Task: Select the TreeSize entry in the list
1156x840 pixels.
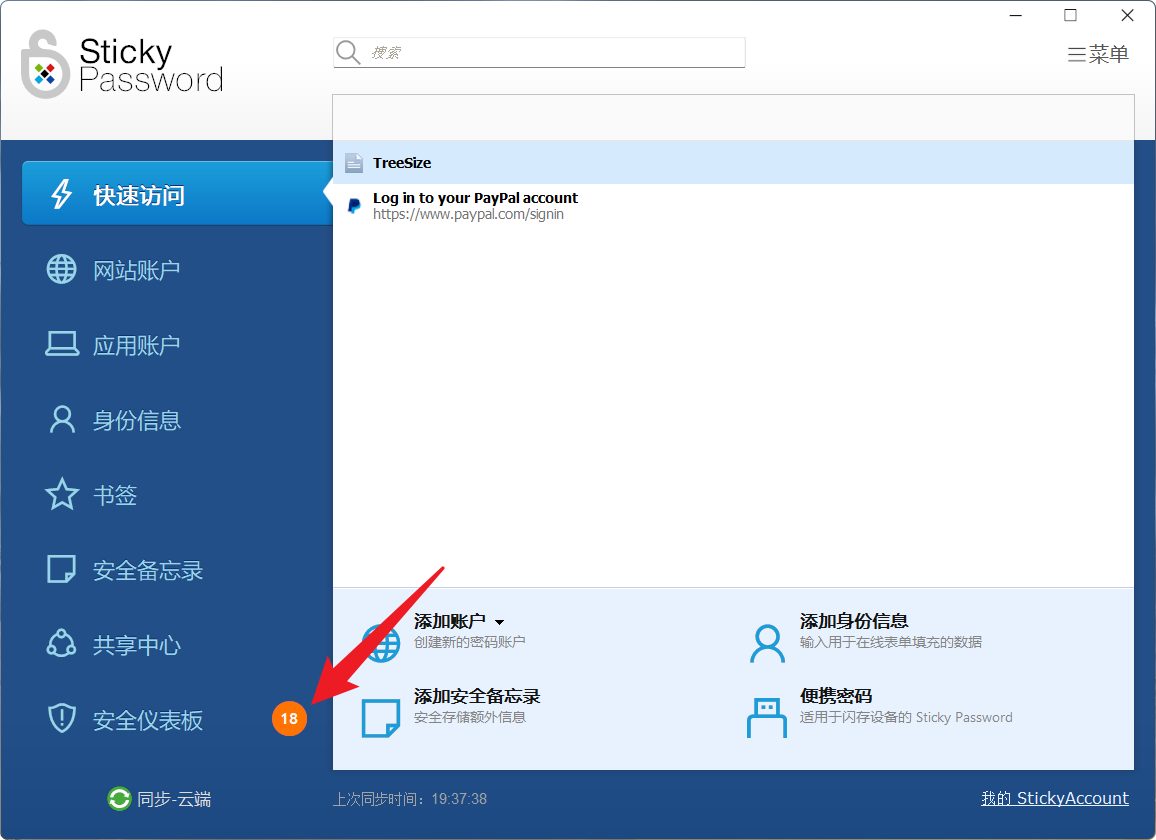Action: (733, 162)
